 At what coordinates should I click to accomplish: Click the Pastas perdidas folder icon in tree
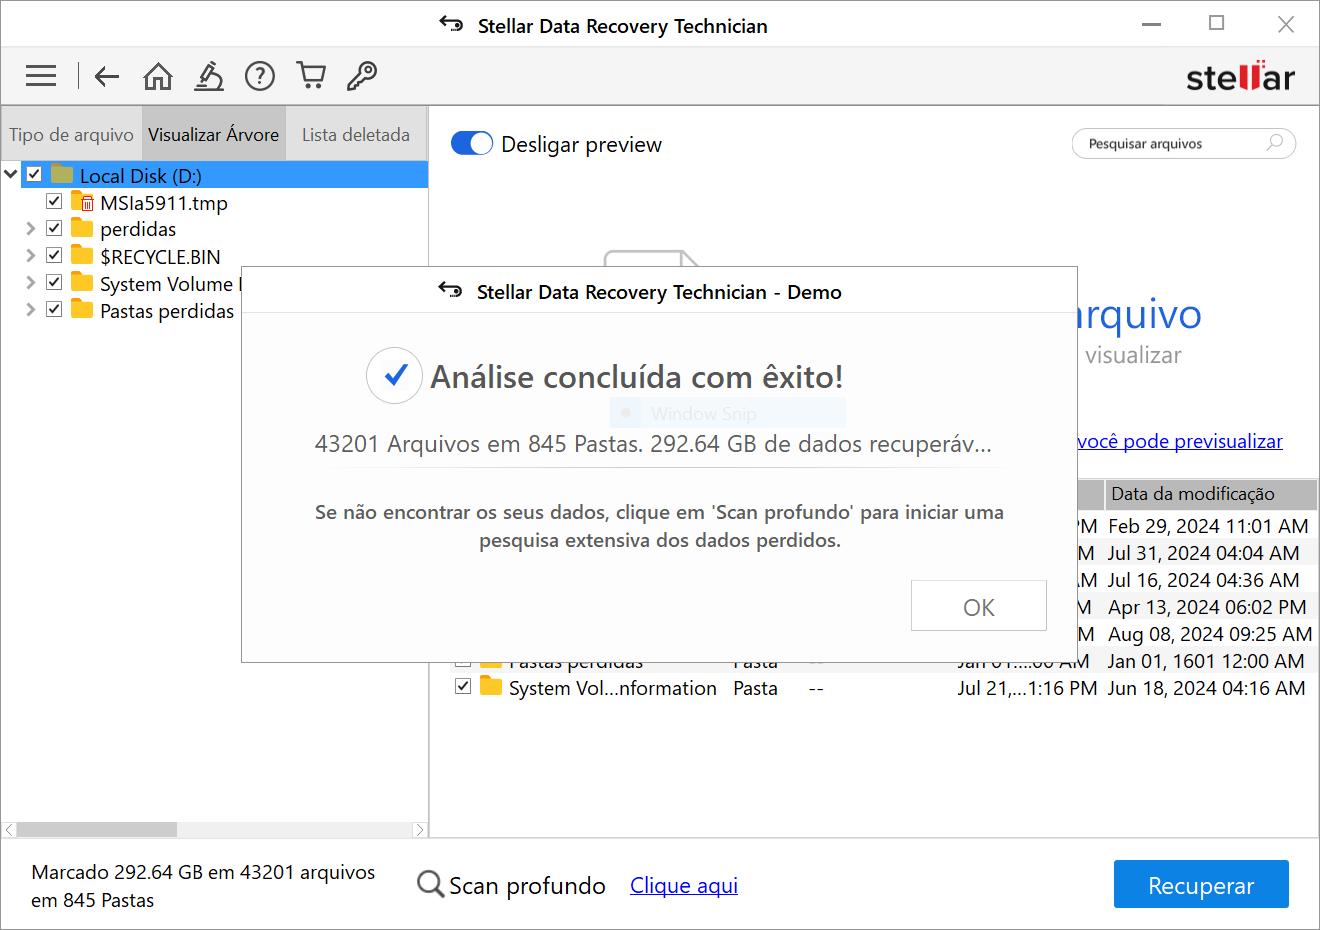(82, 310)
